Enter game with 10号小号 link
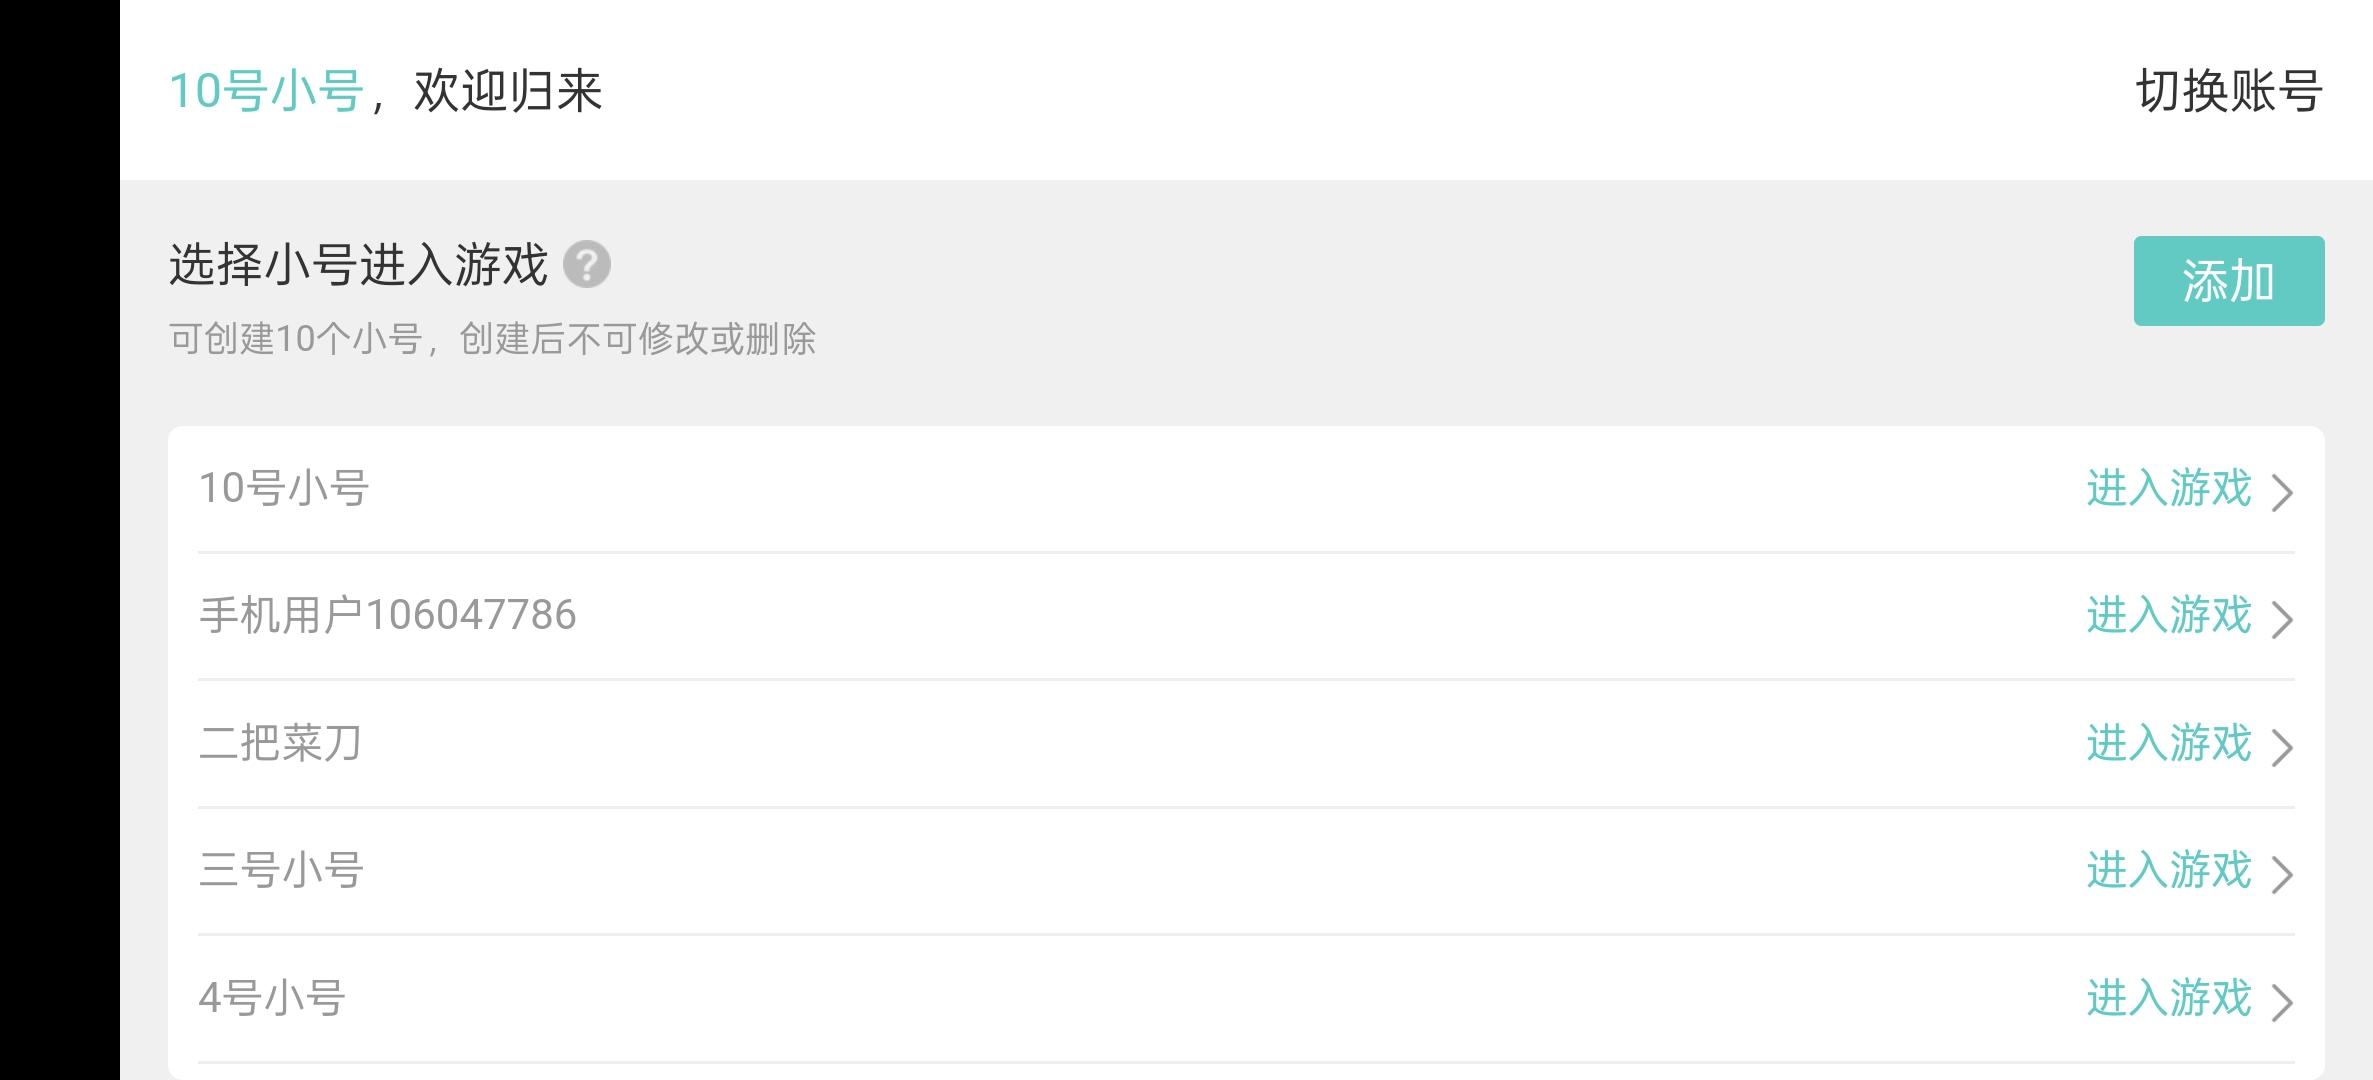Image resolution: width=2373 pixels, height=1080 pixels. tap(2169, 488)
